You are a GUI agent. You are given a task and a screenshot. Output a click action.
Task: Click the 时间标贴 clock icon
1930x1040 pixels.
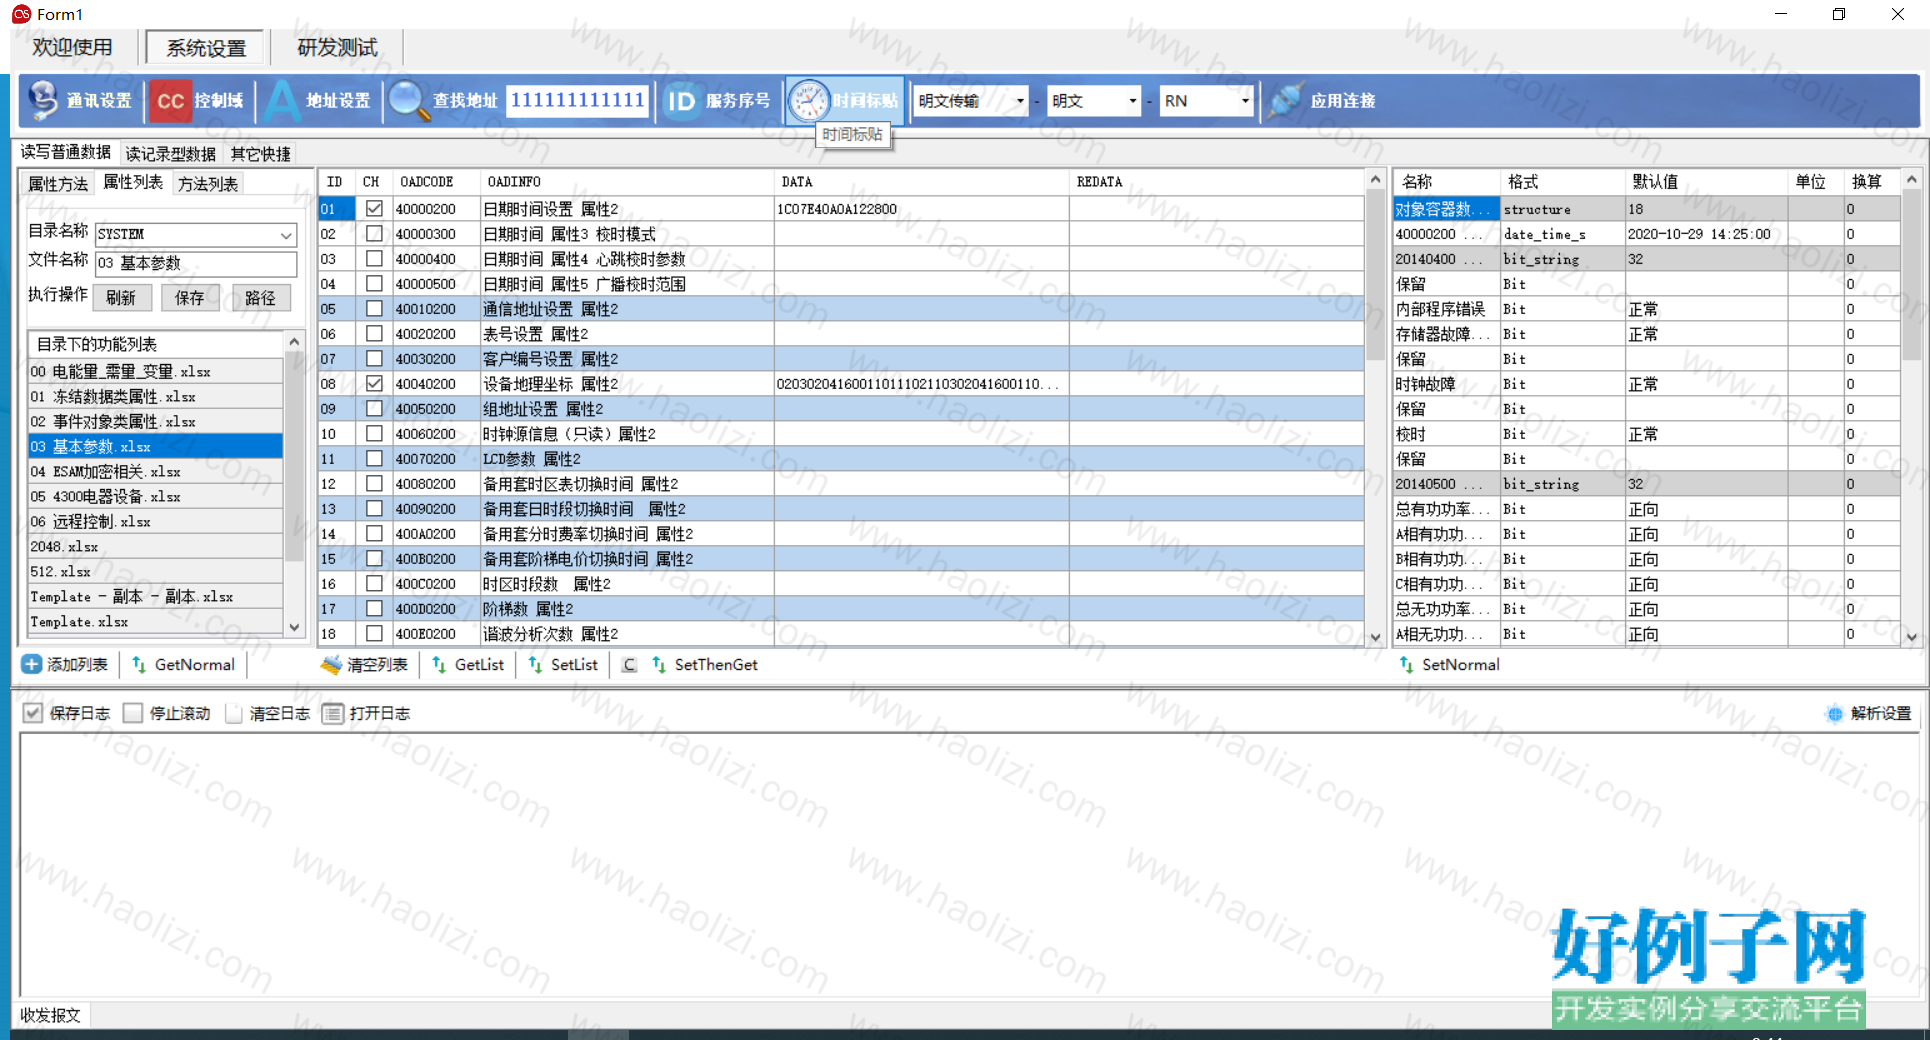[809, 100]
